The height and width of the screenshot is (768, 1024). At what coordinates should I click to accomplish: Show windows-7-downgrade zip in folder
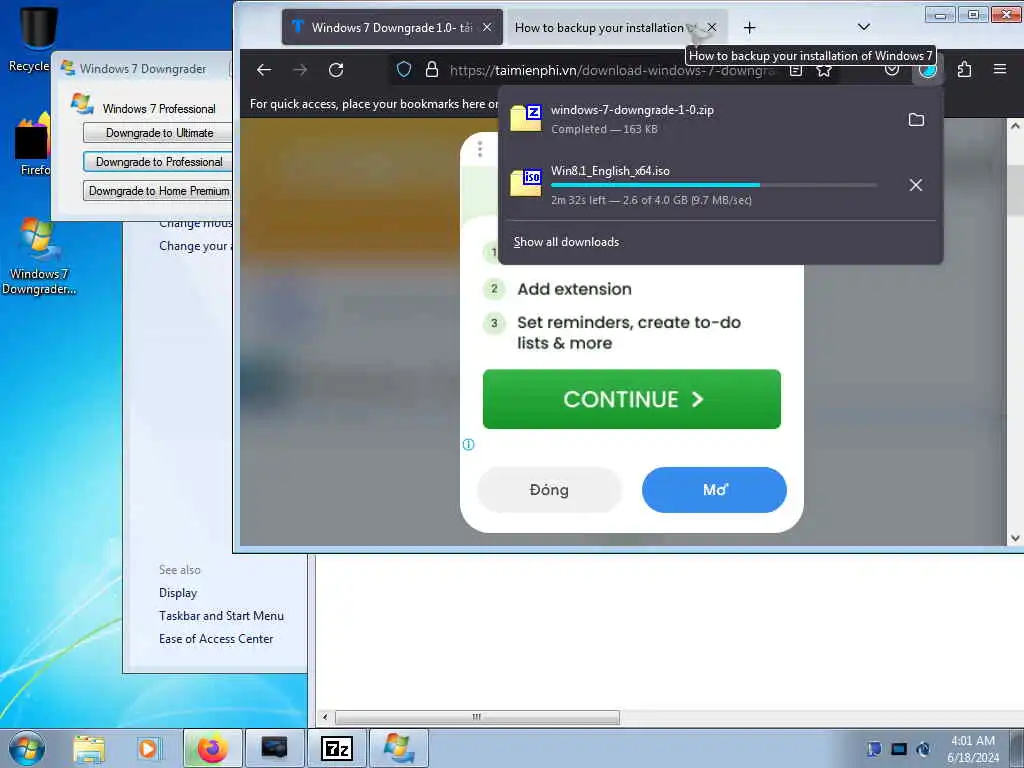[x=916, y=120]
